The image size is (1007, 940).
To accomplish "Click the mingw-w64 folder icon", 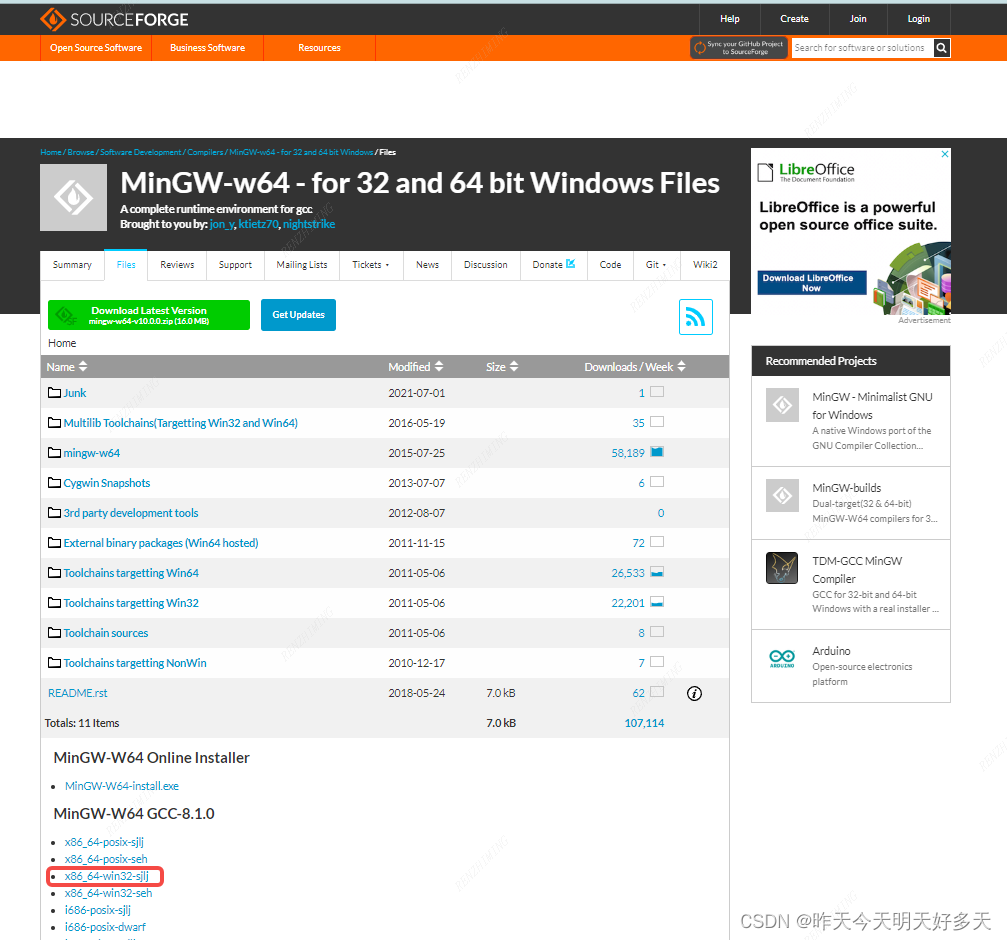I will 55,453.
